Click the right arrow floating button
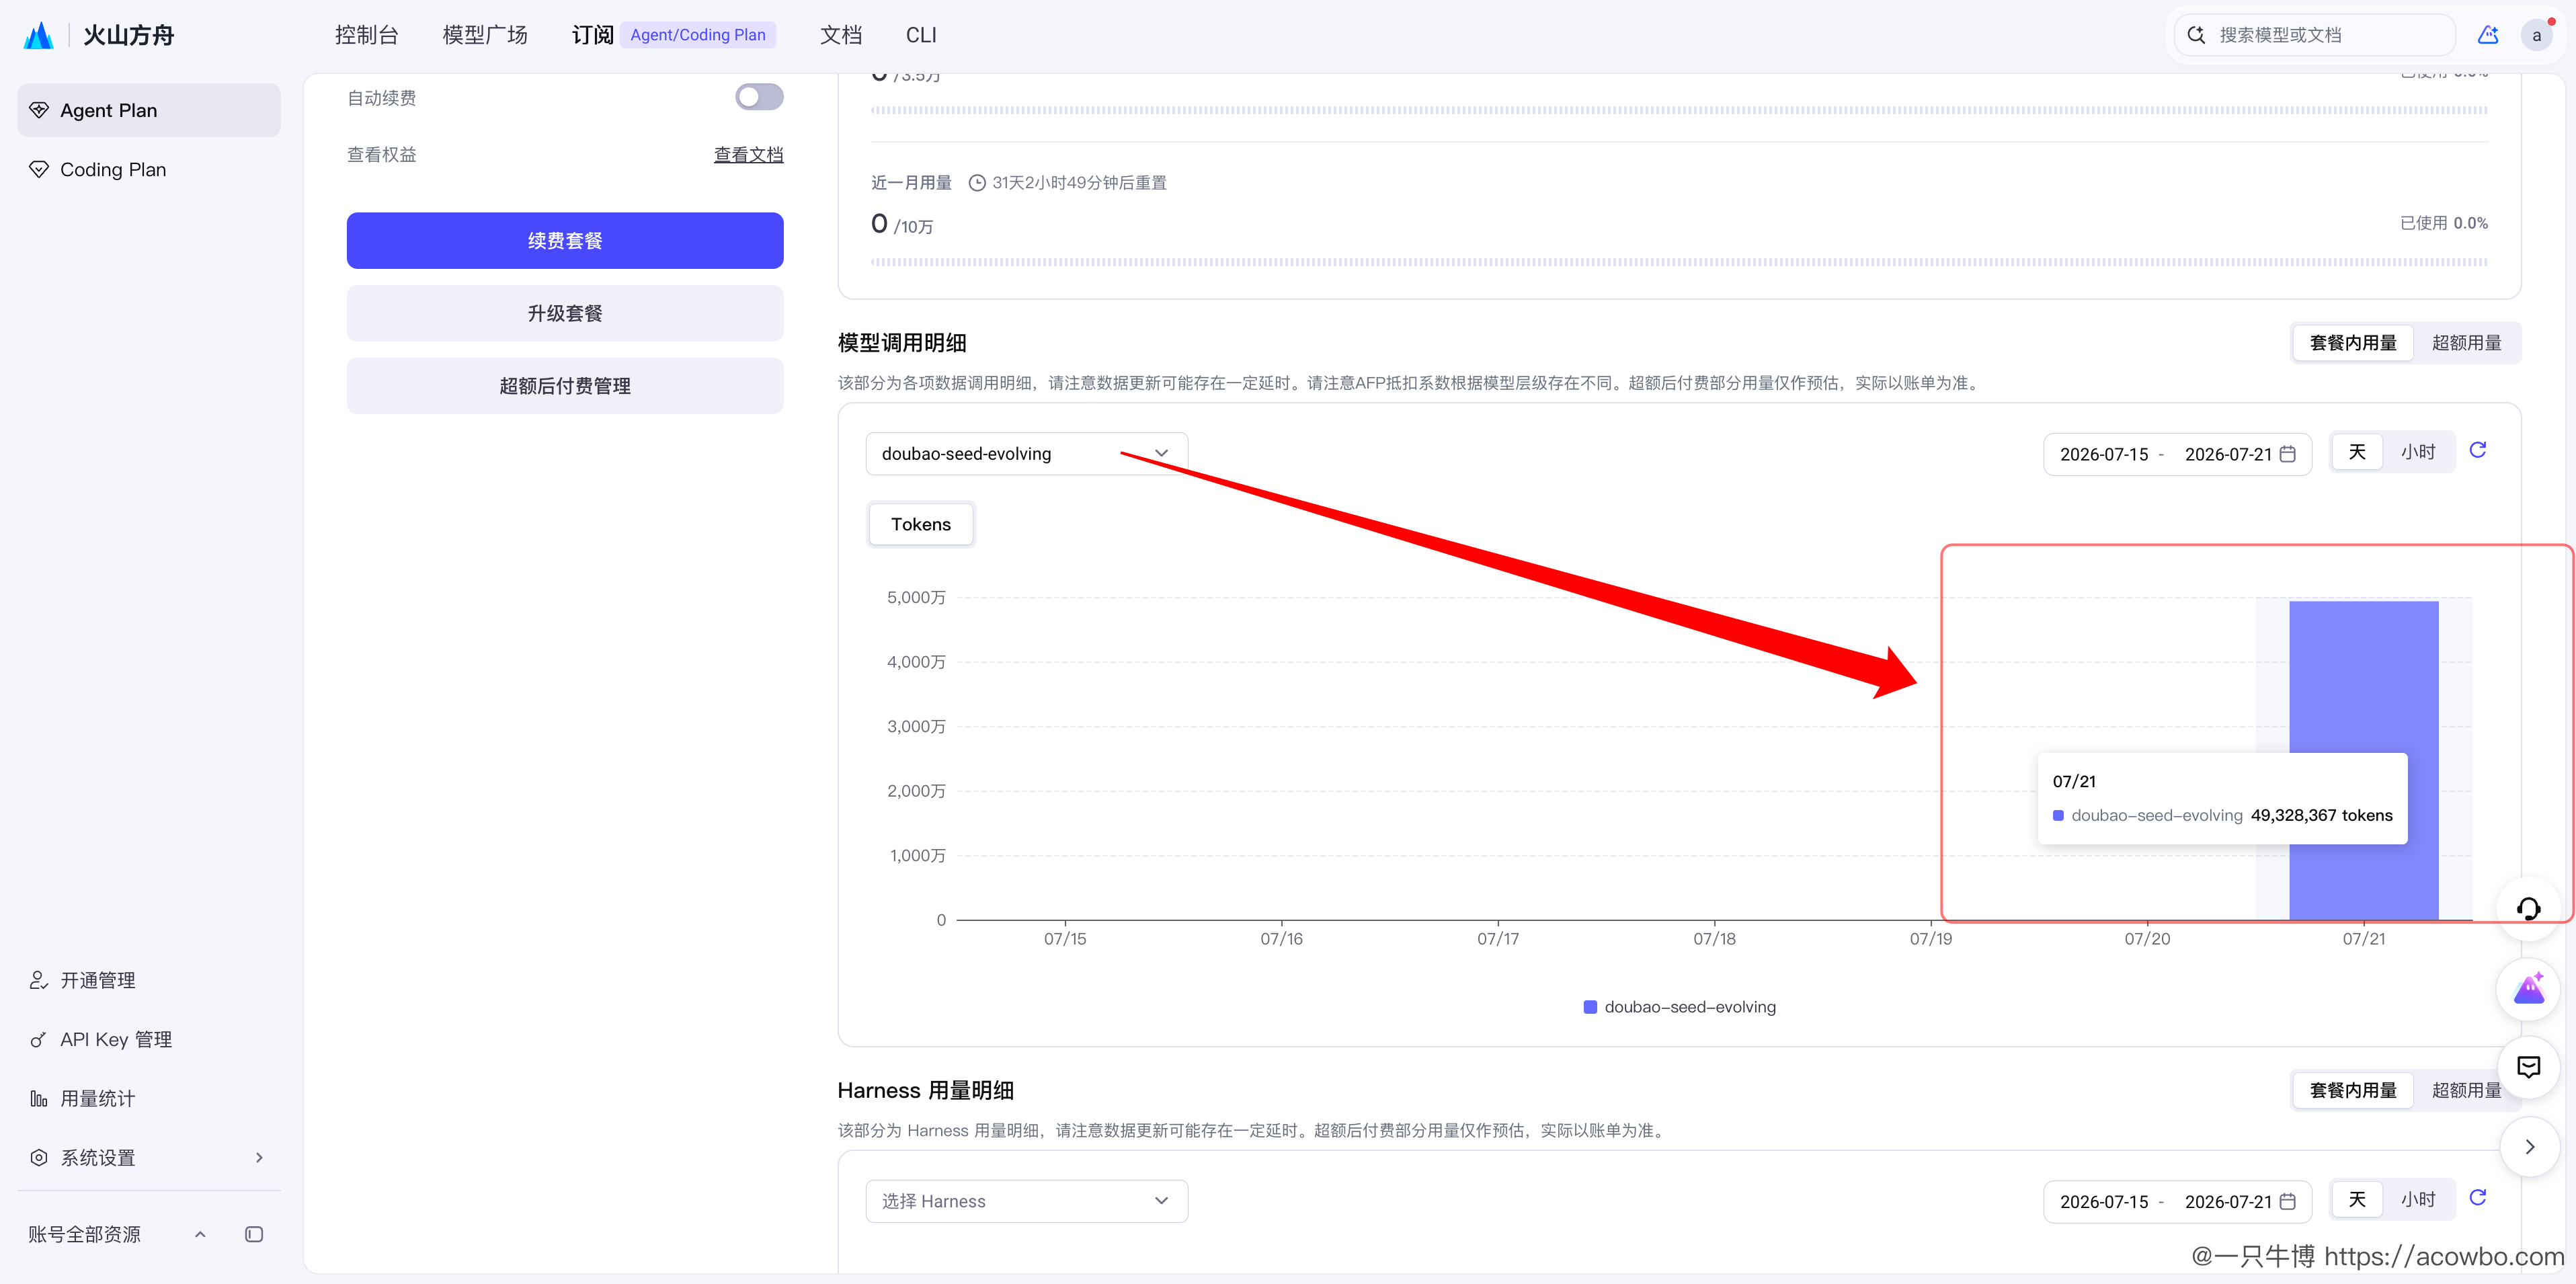The width and height of the screenshot is (2576, 1284). [x=2529, y=1146]
